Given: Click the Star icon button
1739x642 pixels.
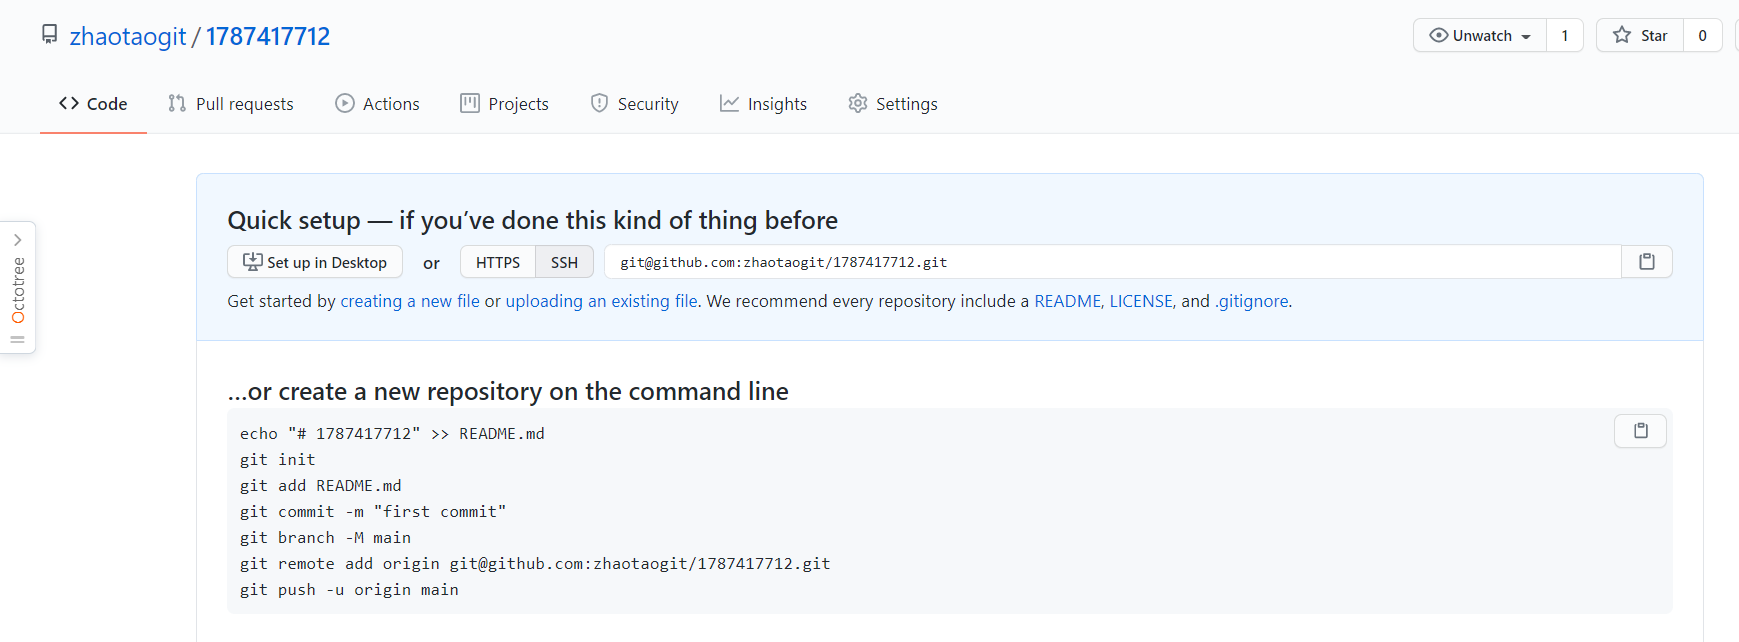Looking at the screenshot, I should click(x=1640, y=35).
